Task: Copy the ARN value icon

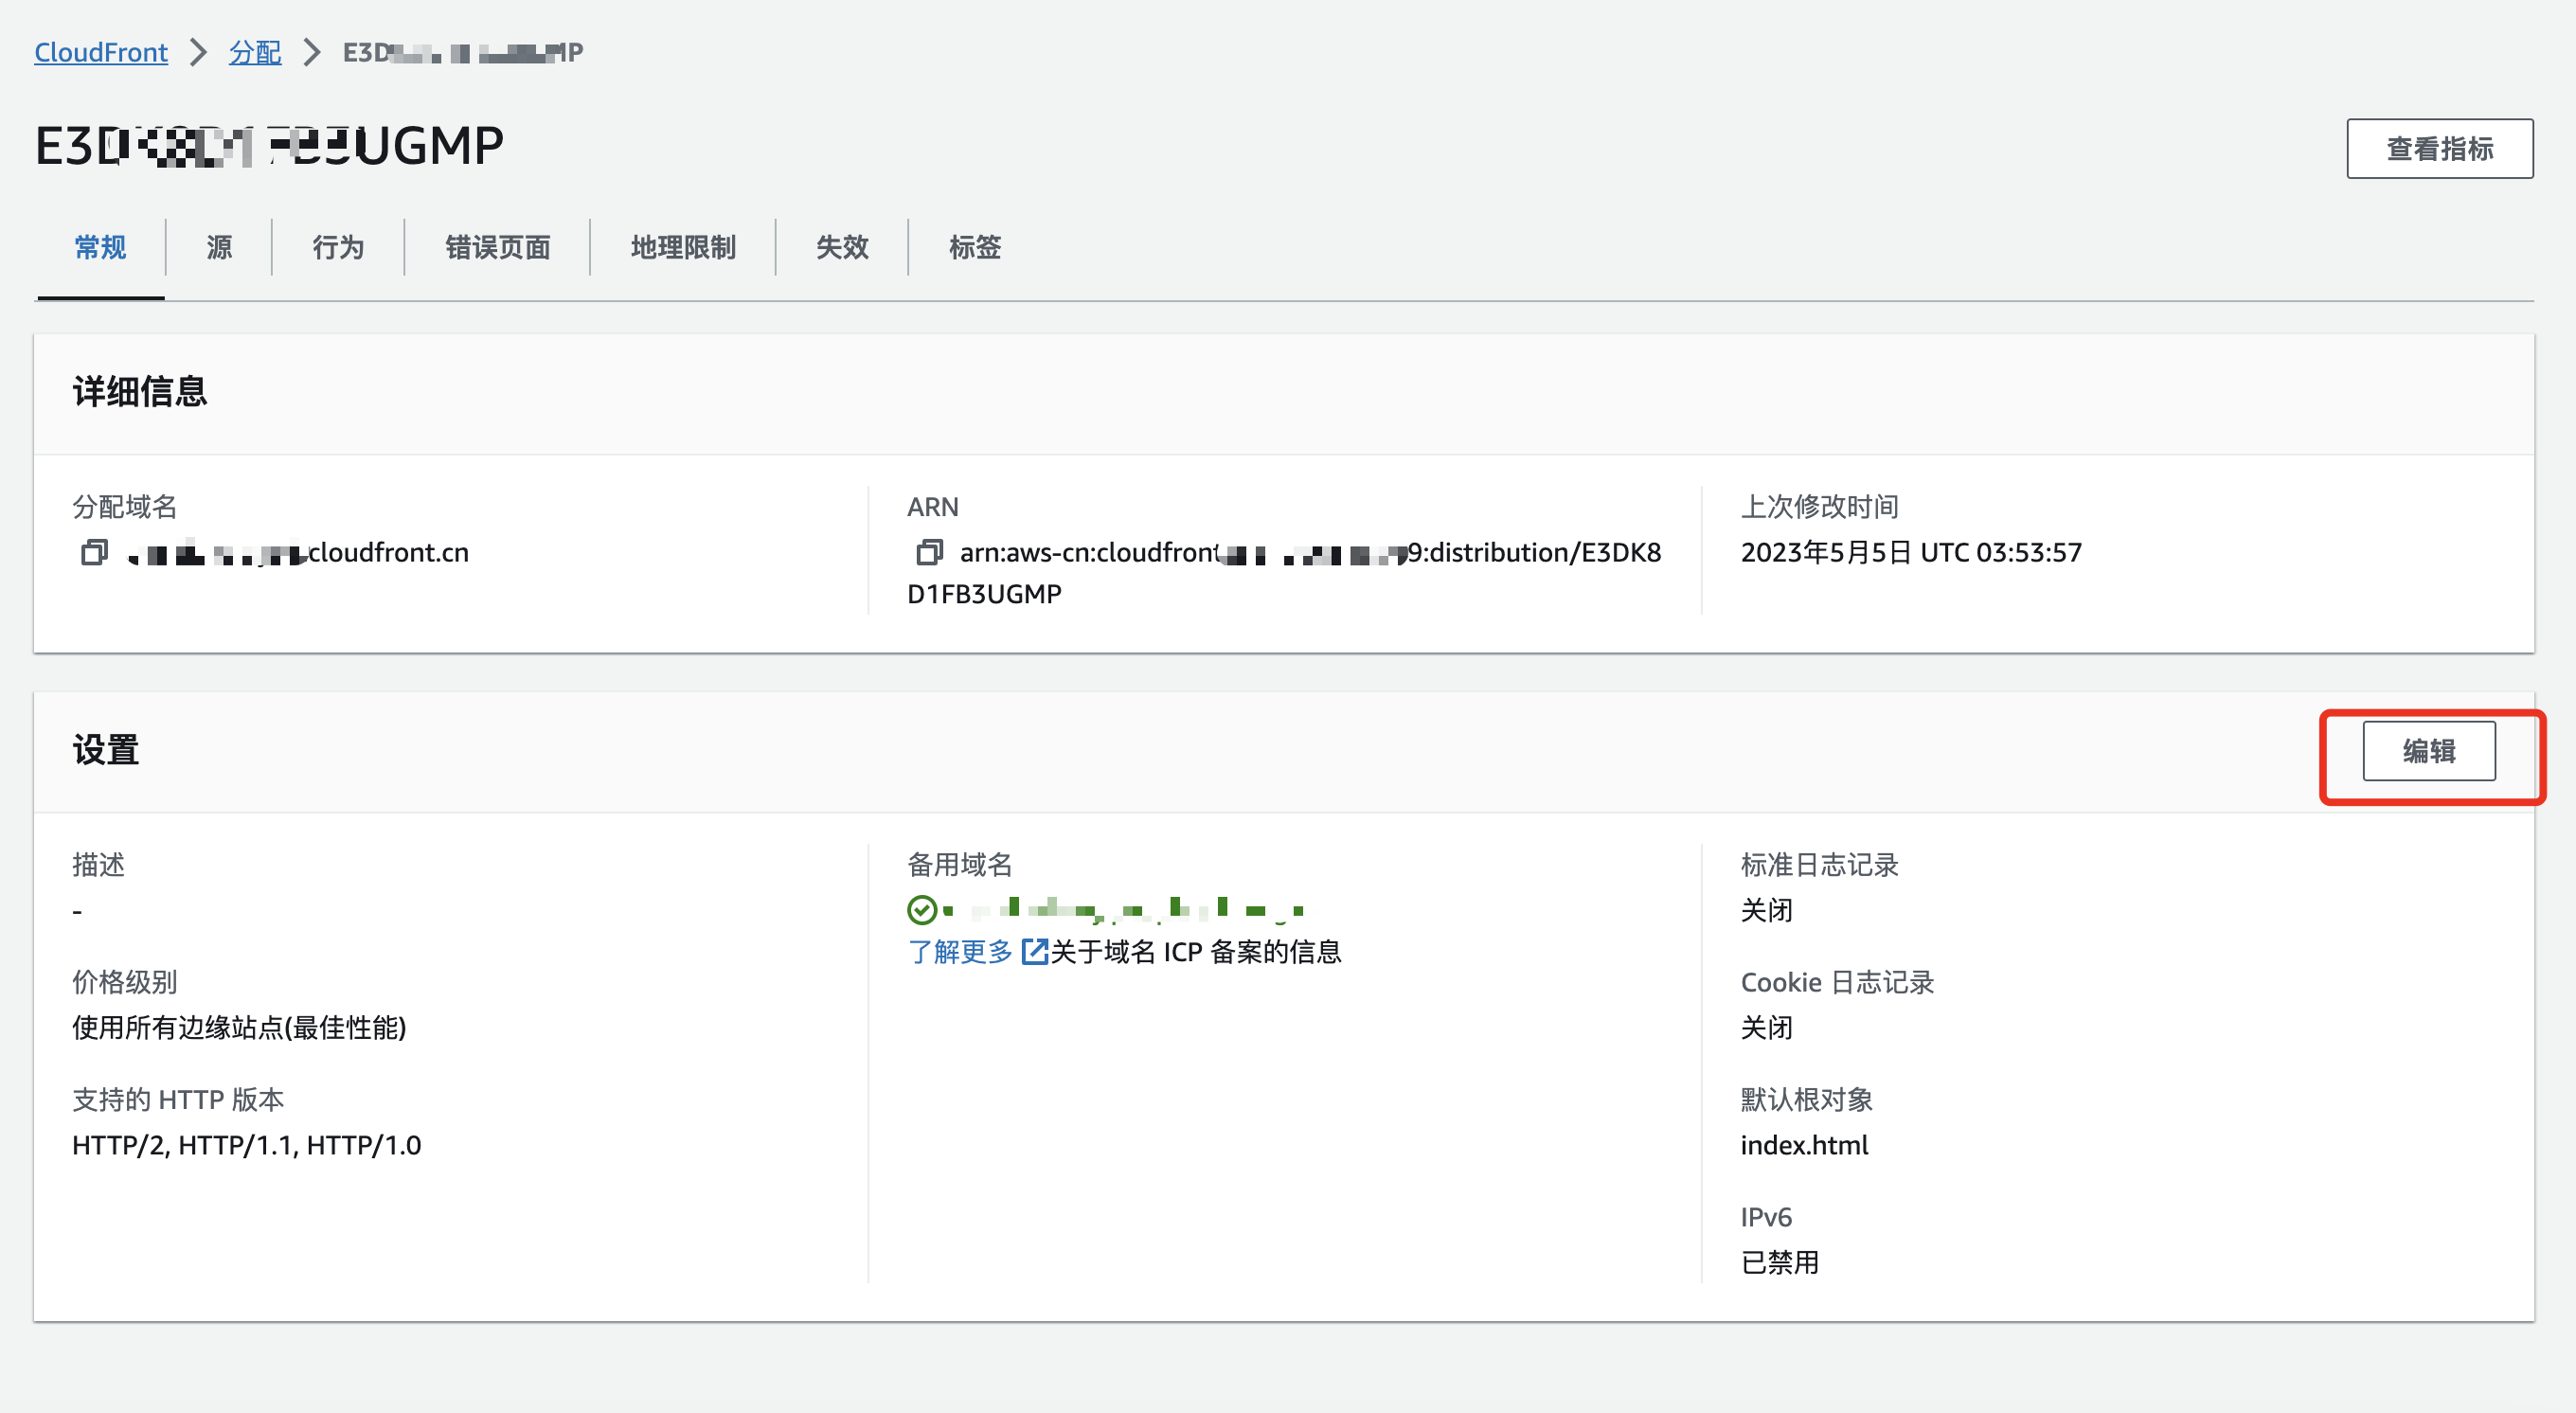Action: (929, 552)
